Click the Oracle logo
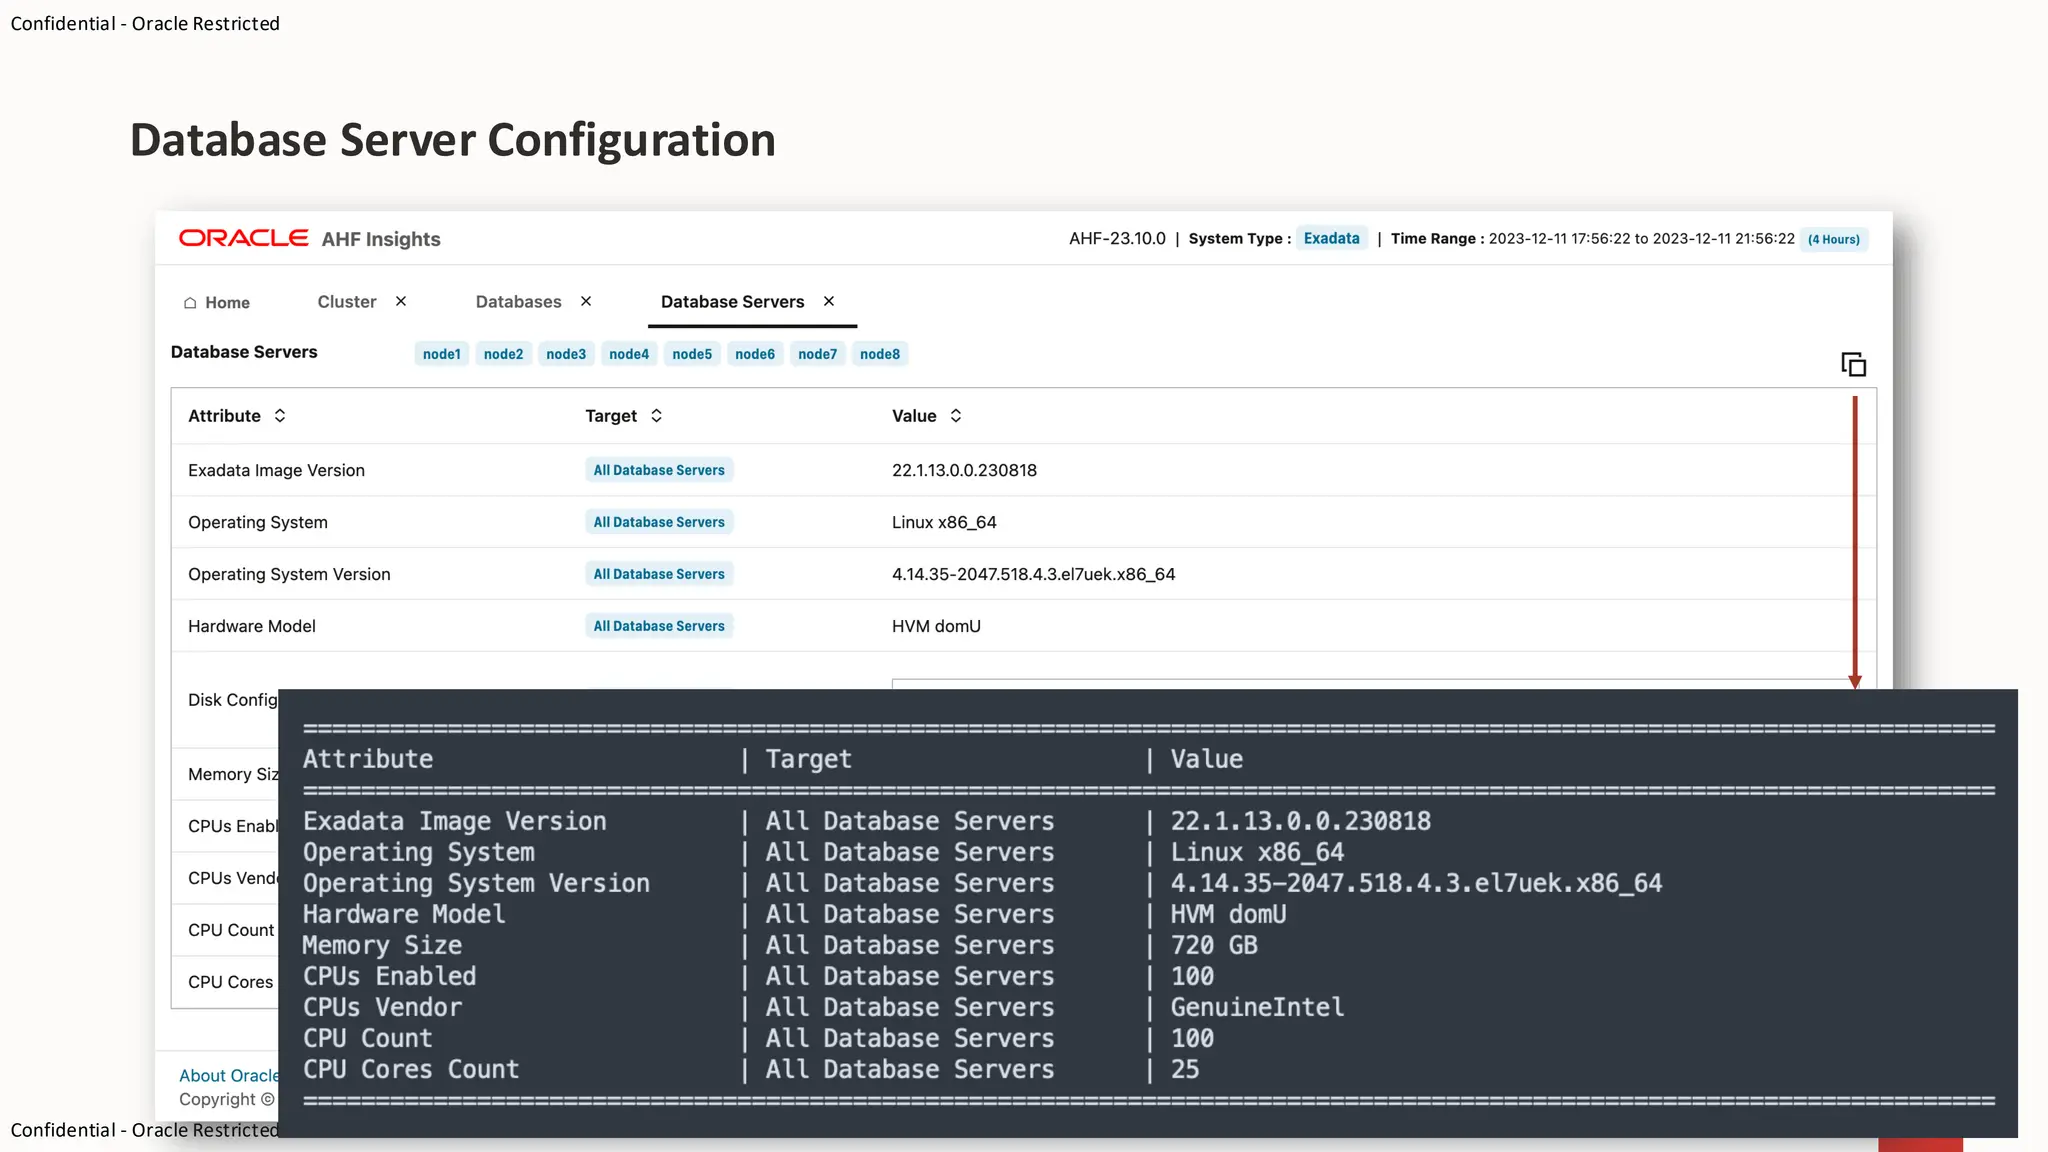The width and height of the screenshot is (2048, 1152). pos(244,238)
